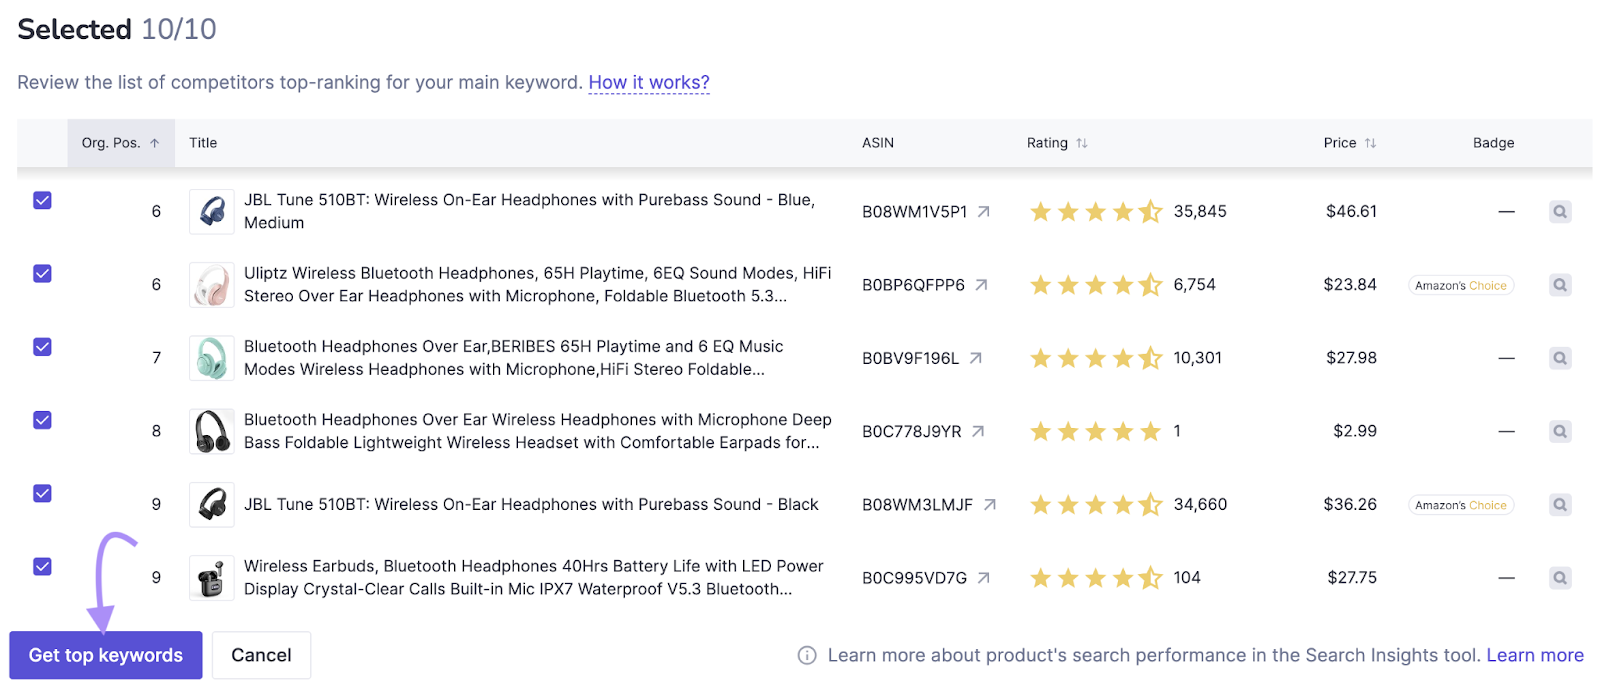
Task: Uncheck the JBL Tune 510BT Blue row
Action: (x=42, y=201)
